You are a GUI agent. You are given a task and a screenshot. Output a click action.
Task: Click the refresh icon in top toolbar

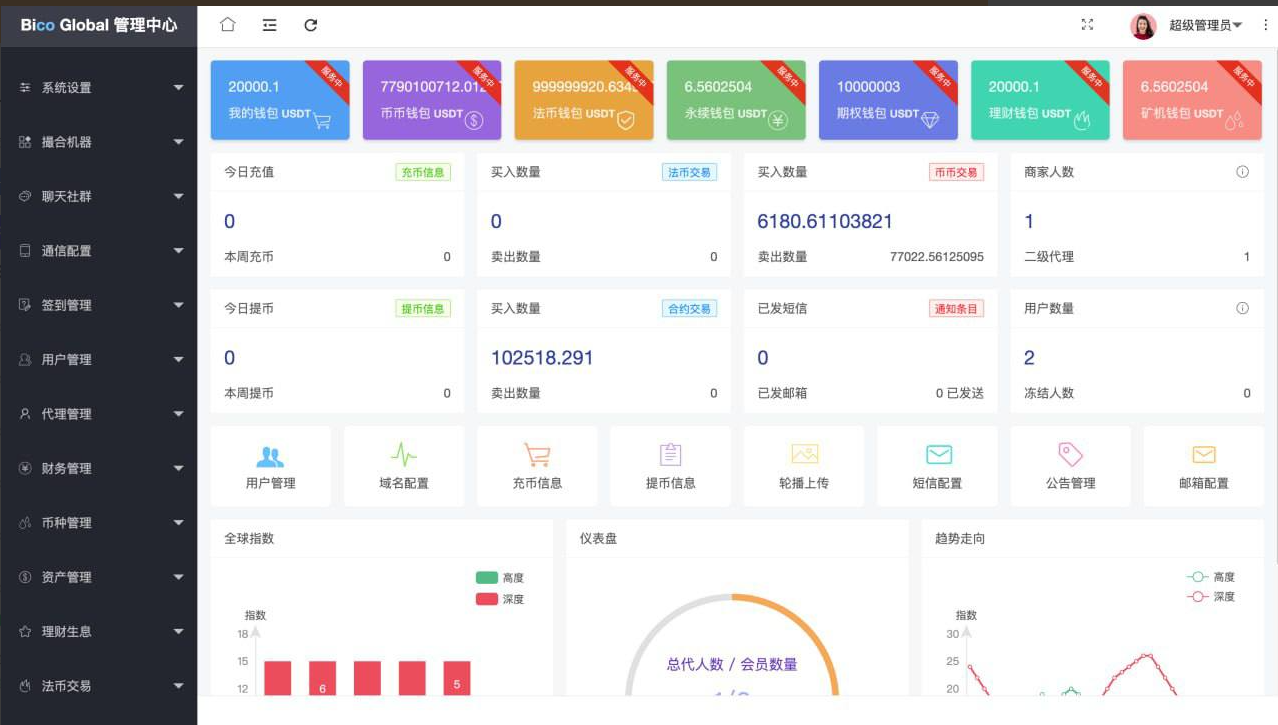pyautogui.click(x=311, y=25)
